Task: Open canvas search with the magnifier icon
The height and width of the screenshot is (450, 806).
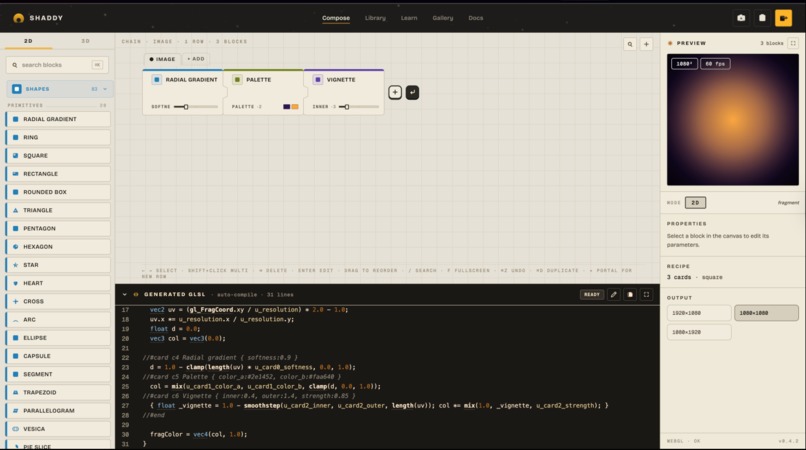Action: [630, 44]
